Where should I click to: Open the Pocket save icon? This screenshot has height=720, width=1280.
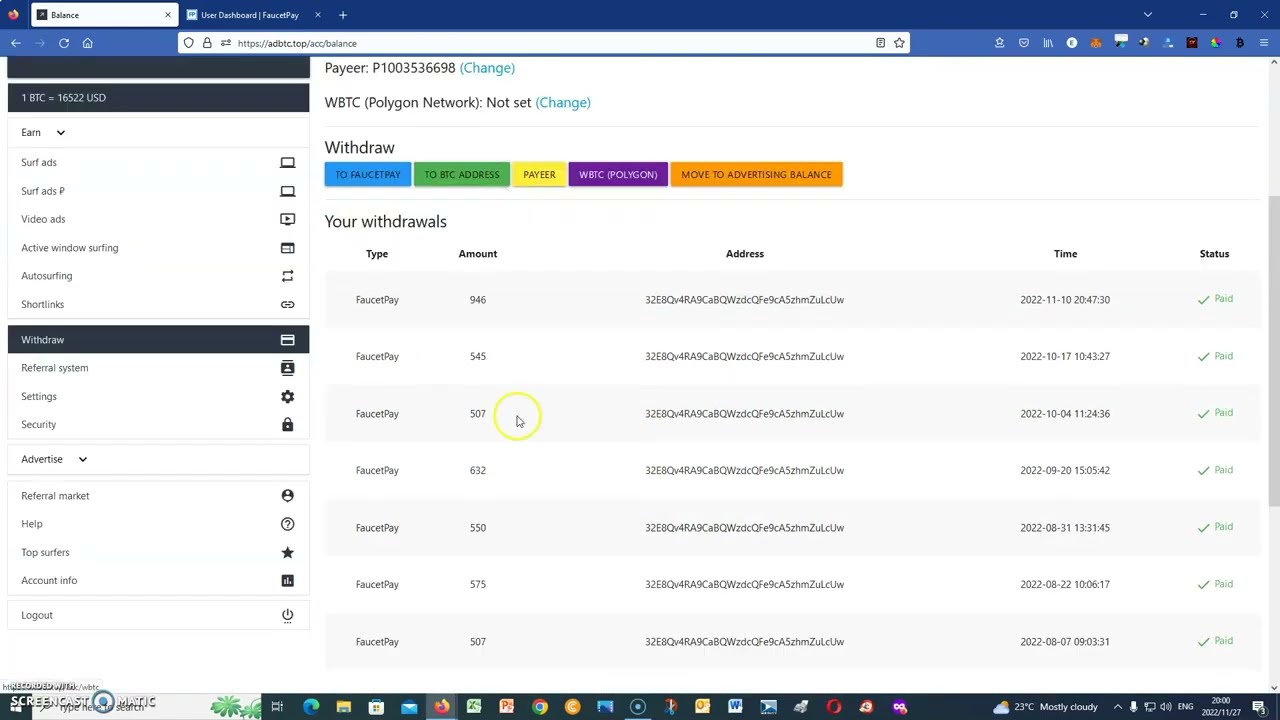pos(1024,43)
